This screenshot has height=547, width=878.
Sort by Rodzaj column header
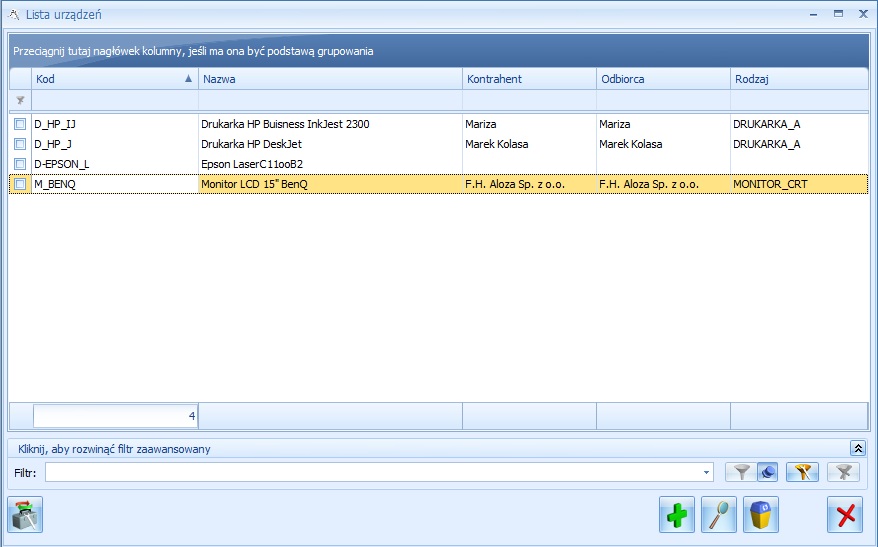(x=799, y=79)
